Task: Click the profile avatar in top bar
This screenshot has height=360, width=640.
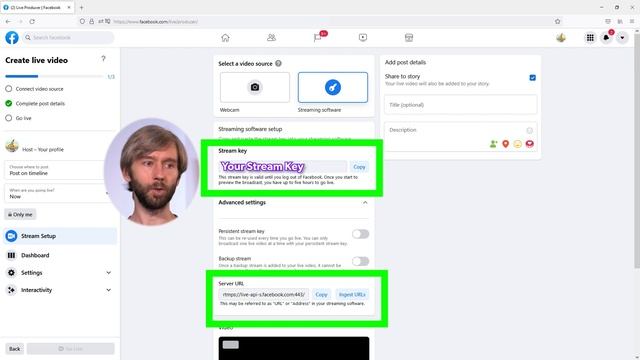Action: click(561, 38)
